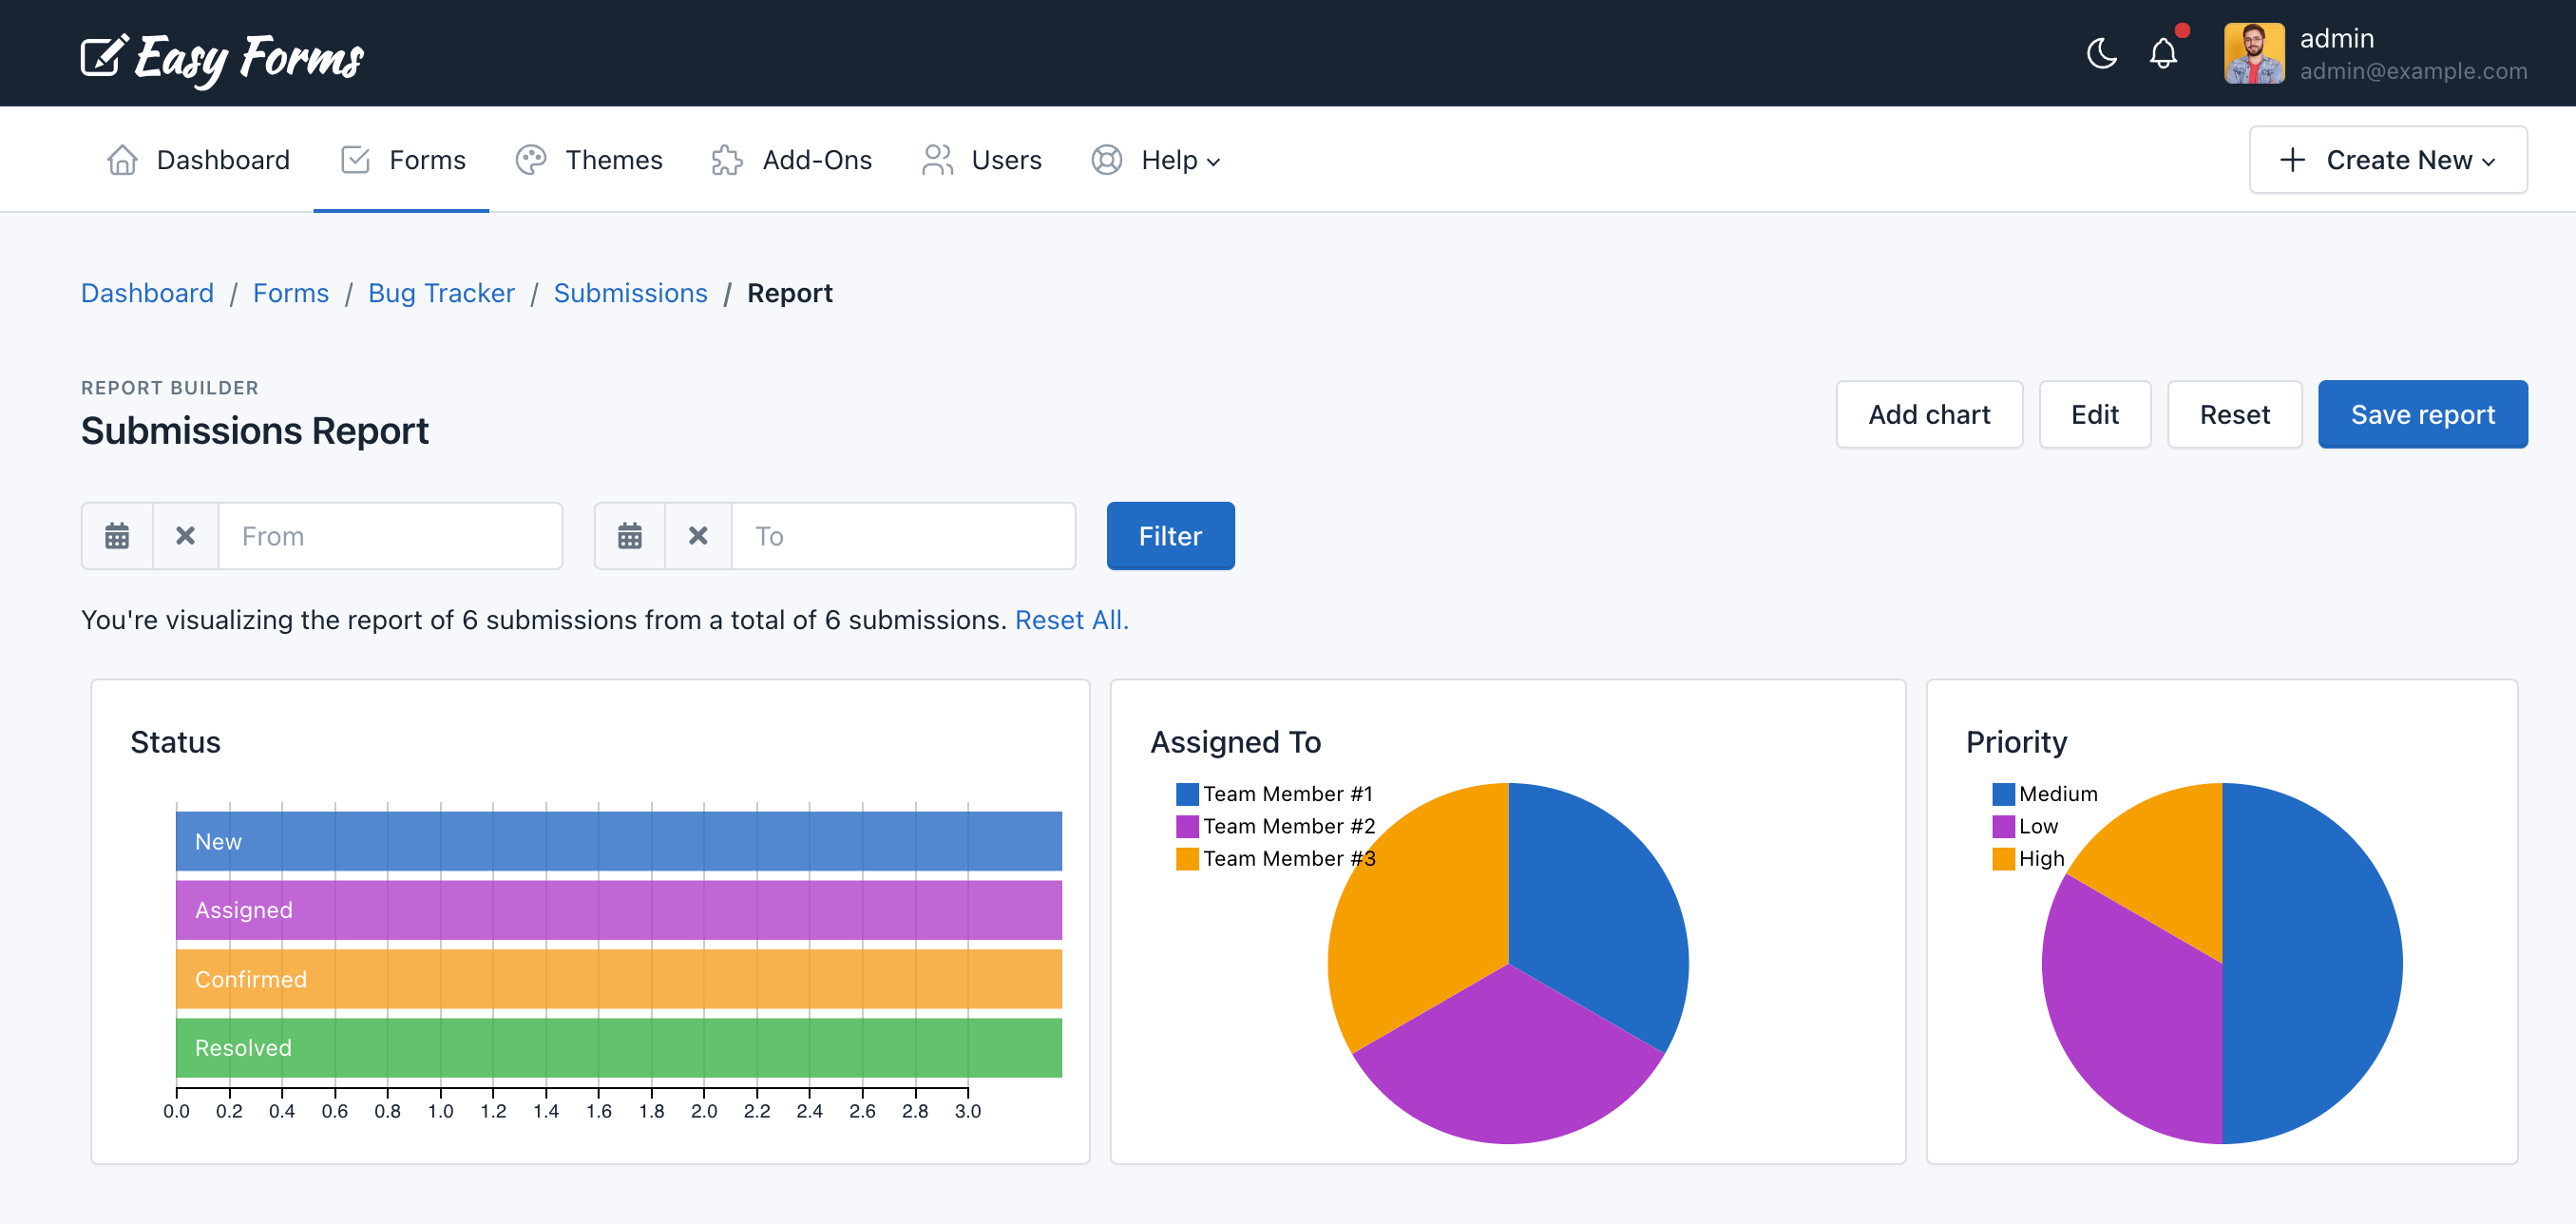Screen dimensions: 2576x1224
Task: Click the Filter button
Action: 1170,536
